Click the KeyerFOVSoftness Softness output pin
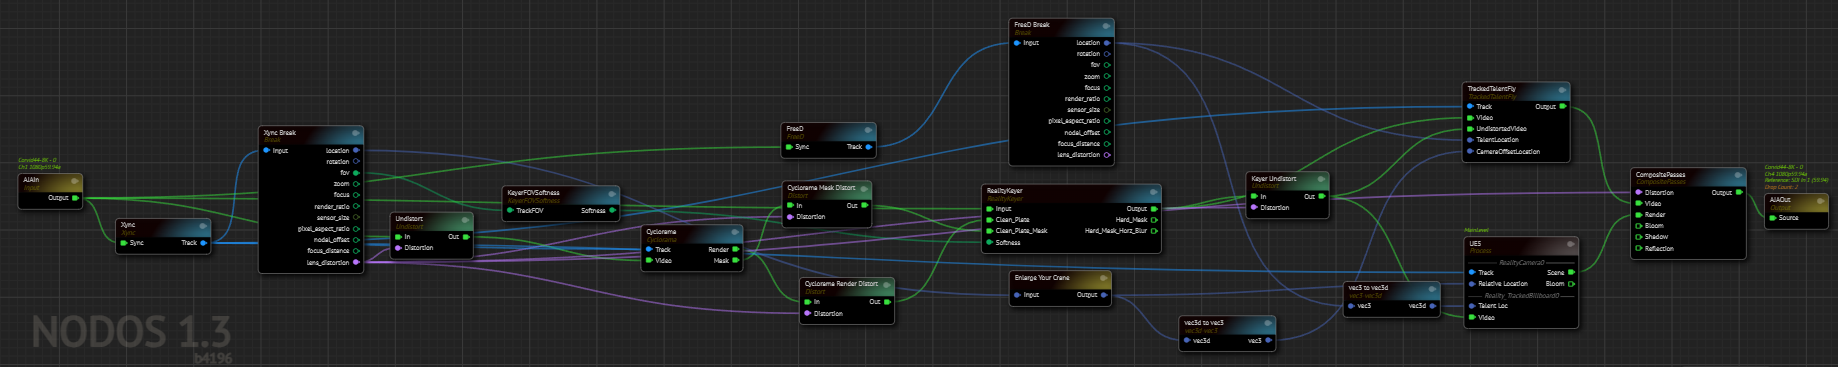The width and height of the screenshot is (1838, 367). click(612, 211)
